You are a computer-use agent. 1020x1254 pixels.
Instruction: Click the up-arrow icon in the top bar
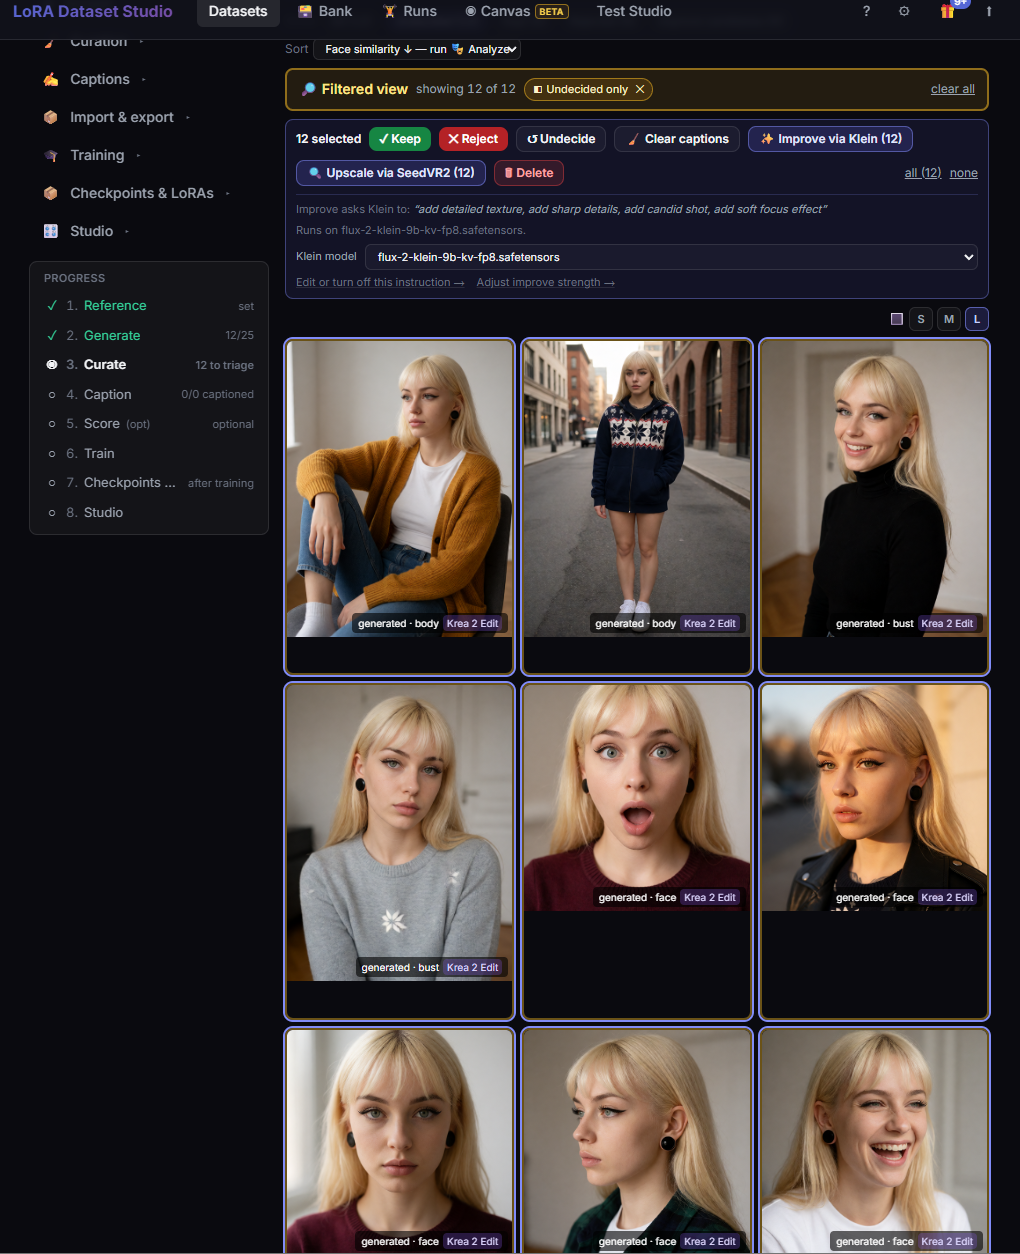[989, 11]
